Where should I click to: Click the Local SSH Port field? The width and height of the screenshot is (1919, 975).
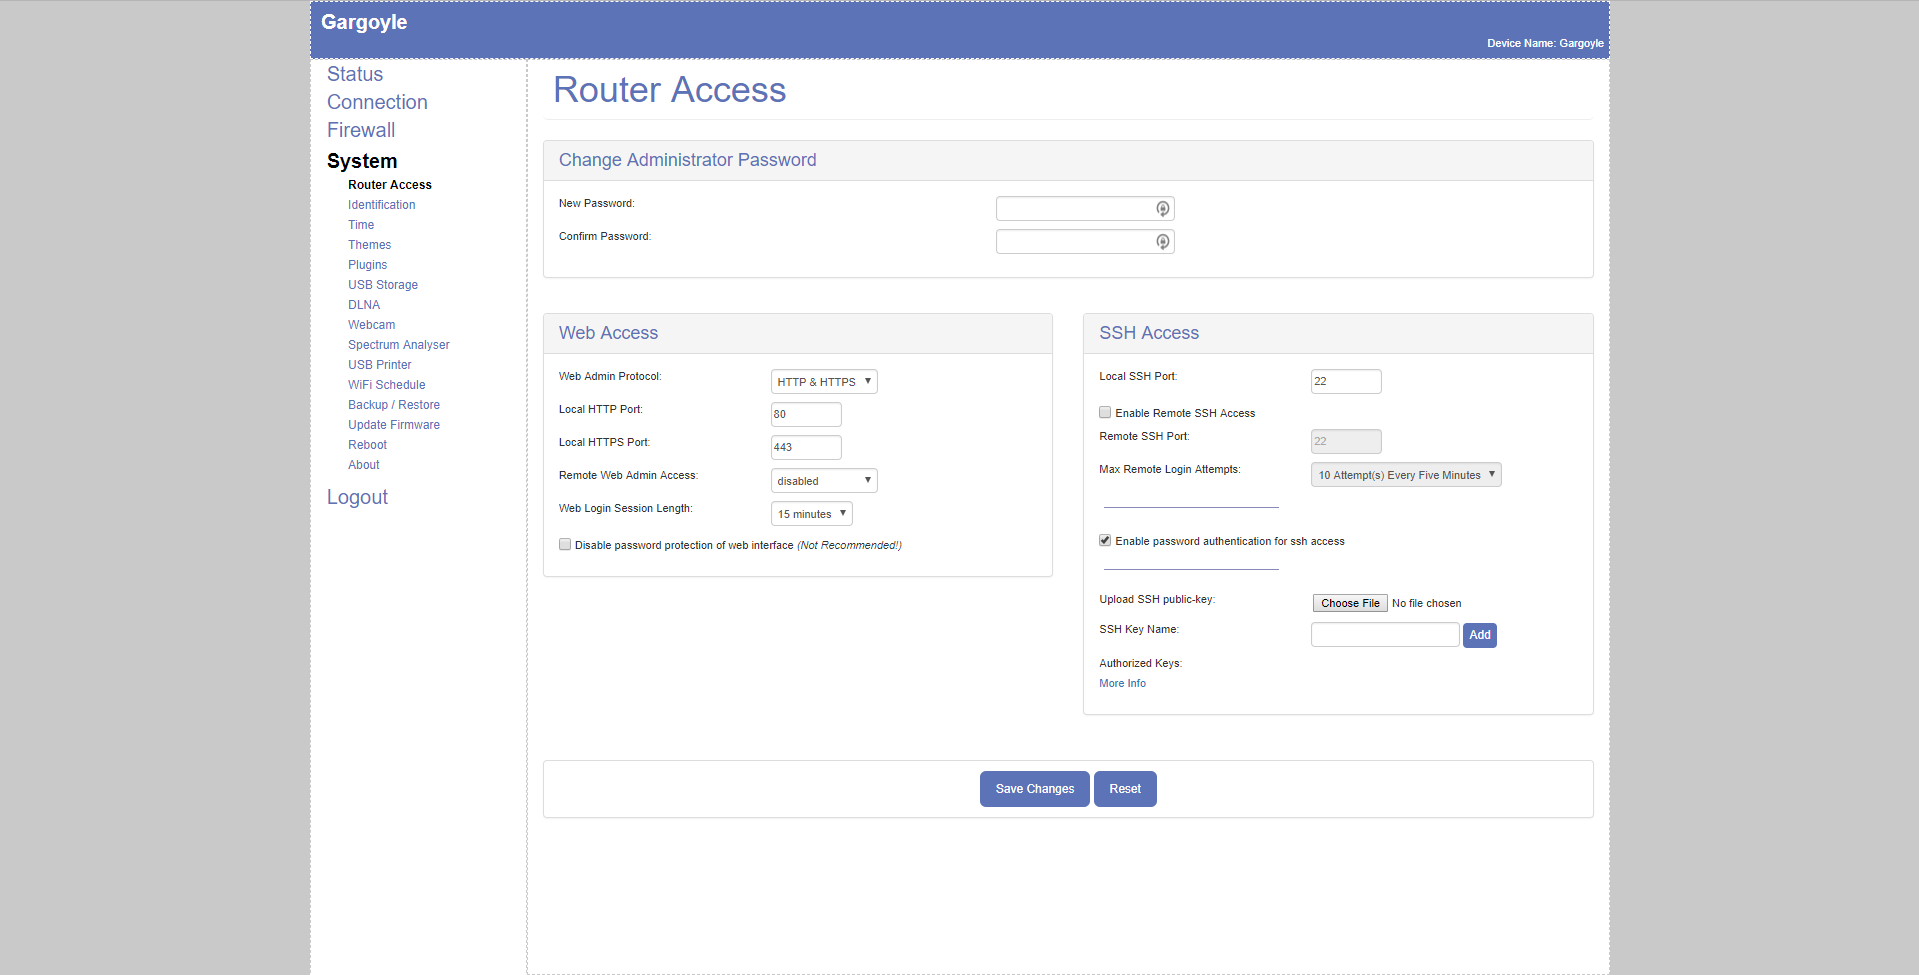tap(1345, 382)
